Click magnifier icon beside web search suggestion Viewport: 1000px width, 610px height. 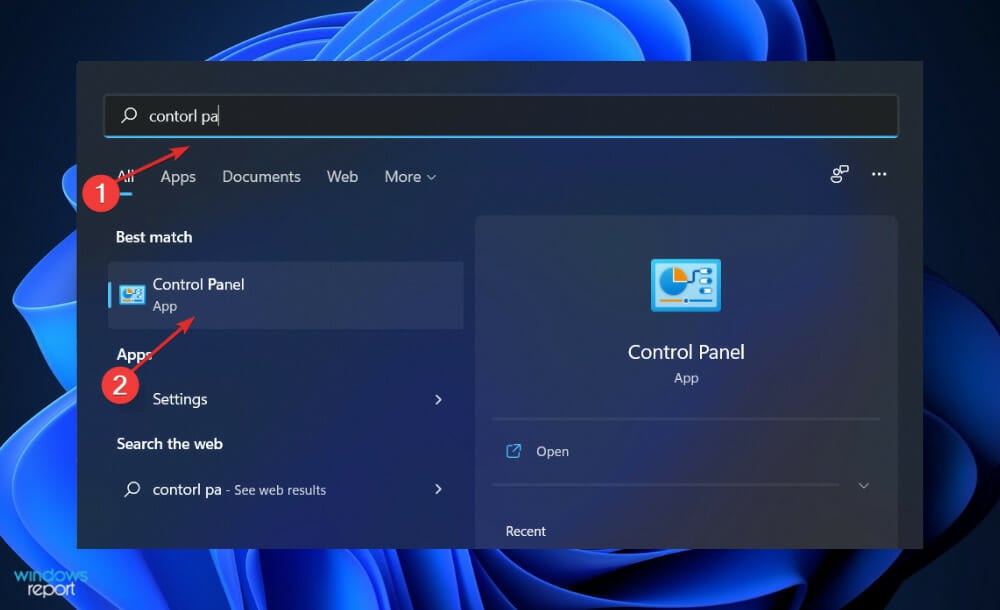point(132,489)
